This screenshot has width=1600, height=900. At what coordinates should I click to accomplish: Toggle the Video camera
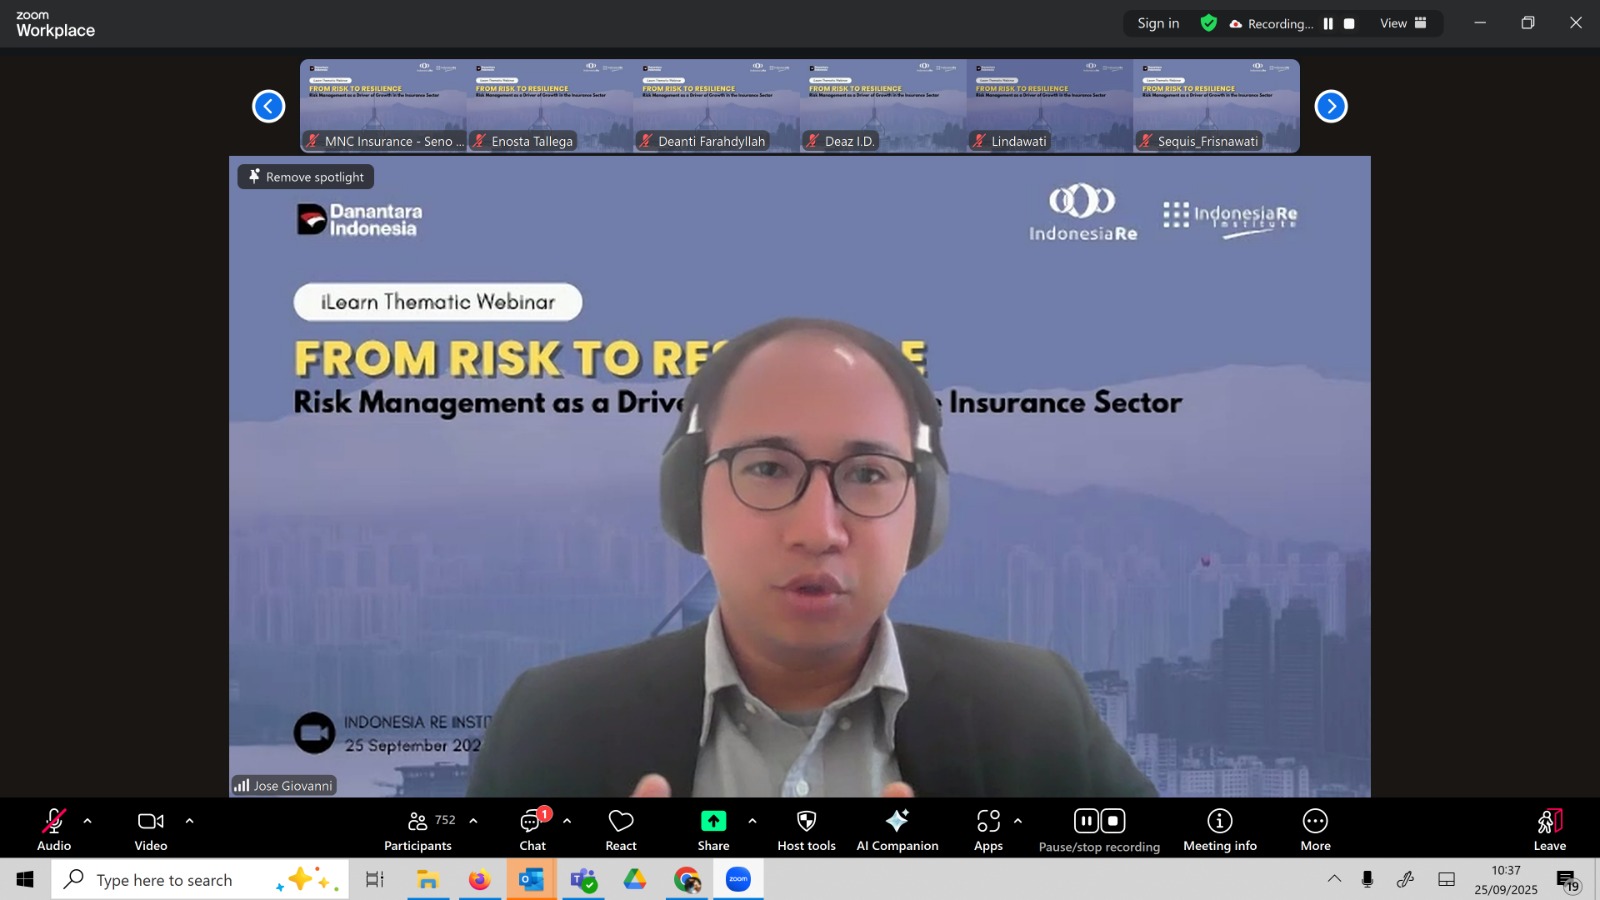pyautogui.click(x=151, y=830)
